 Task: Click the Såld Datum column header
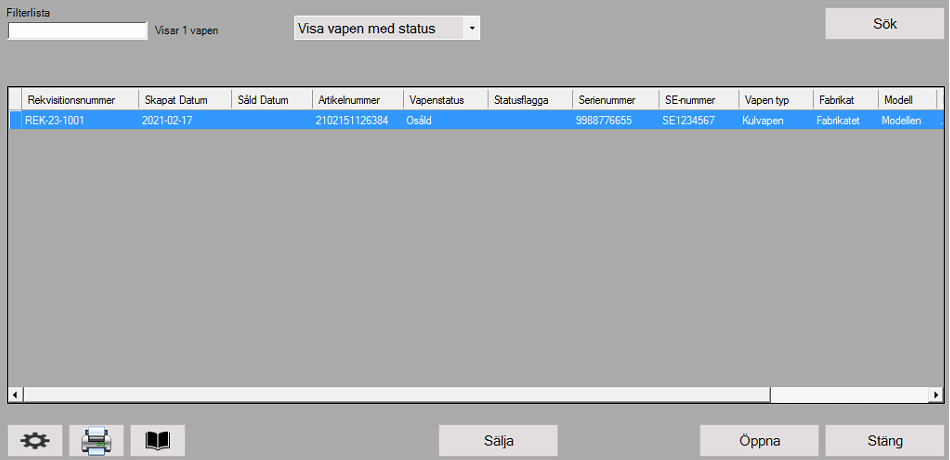pos(271,100)
